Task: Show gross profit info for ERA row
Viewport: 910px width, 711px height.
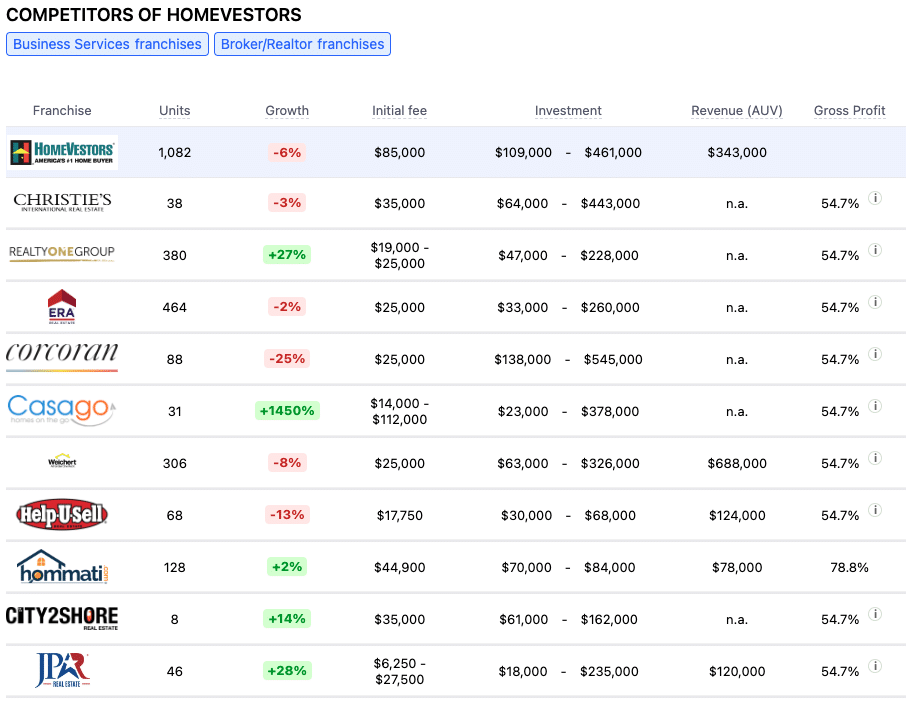Action: (875, 302)
